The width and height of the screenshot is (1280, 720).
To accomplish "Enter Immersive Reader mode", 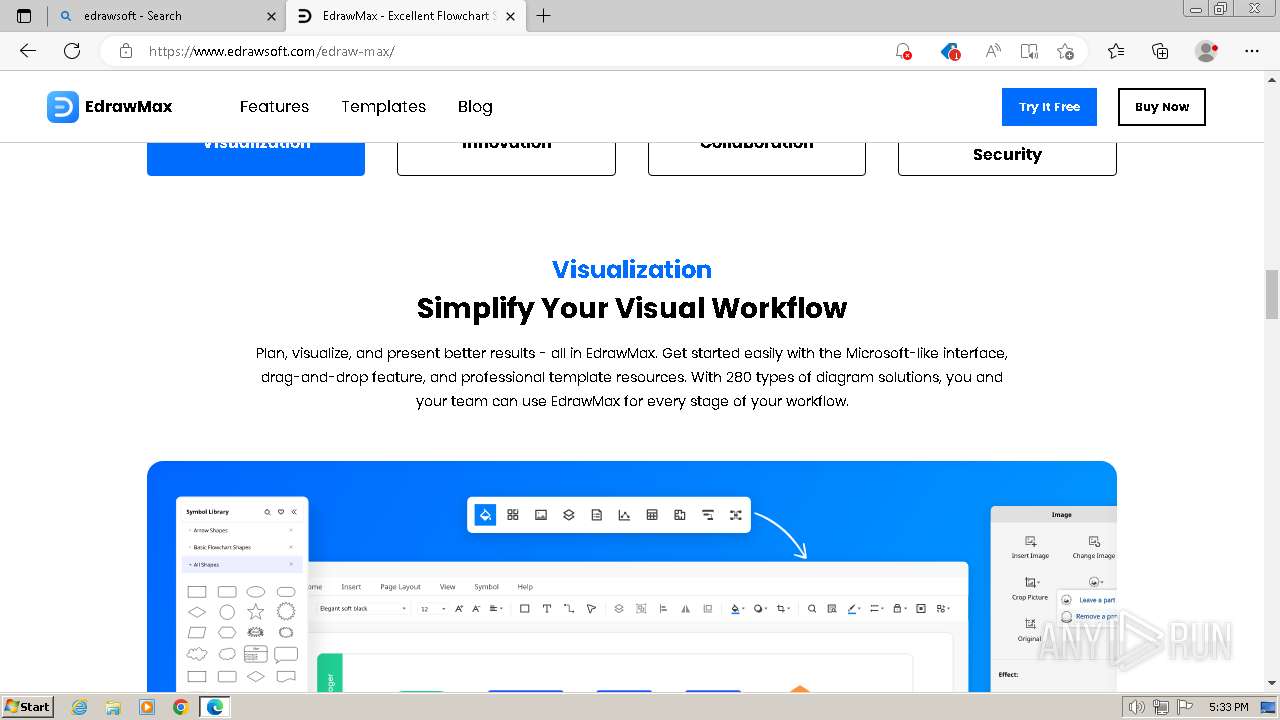I will (x=1029, y=51).
